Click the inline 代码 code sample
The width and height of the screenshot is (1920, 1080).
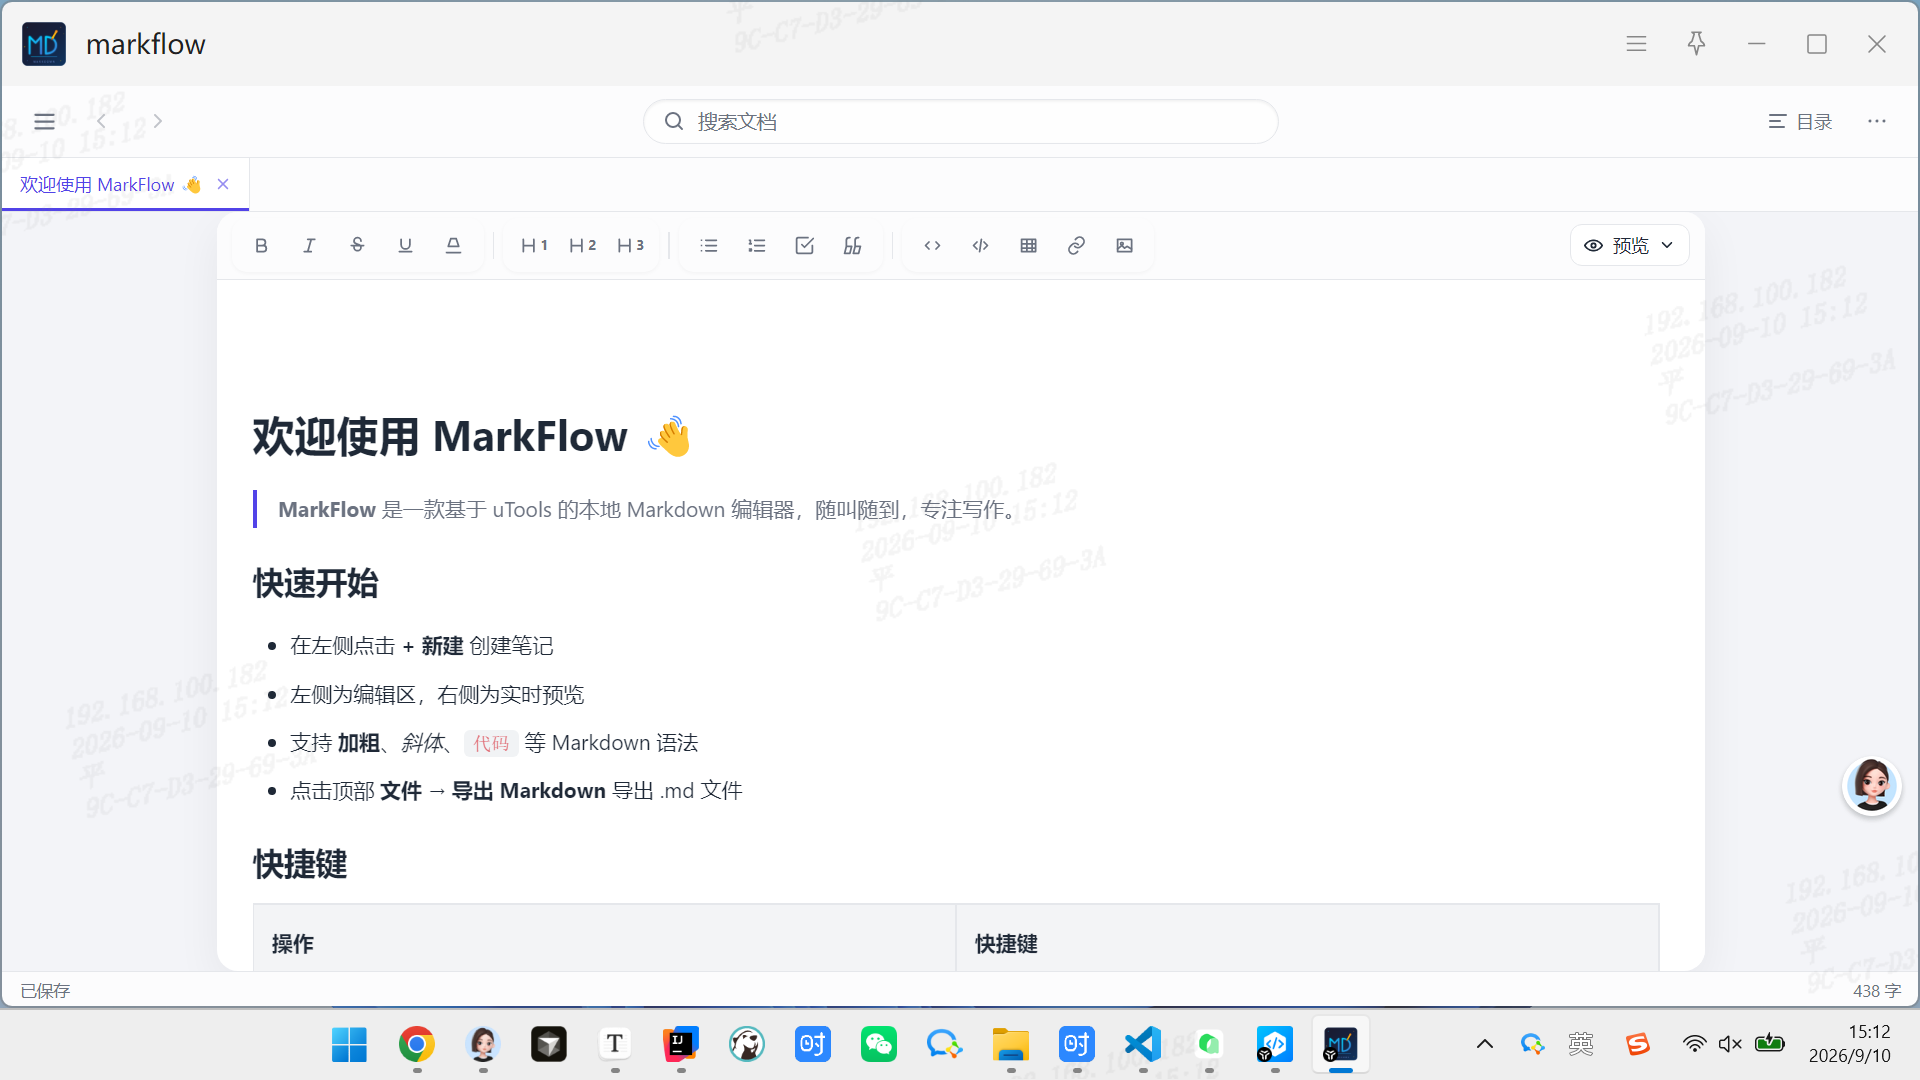(x=491, y=743)
